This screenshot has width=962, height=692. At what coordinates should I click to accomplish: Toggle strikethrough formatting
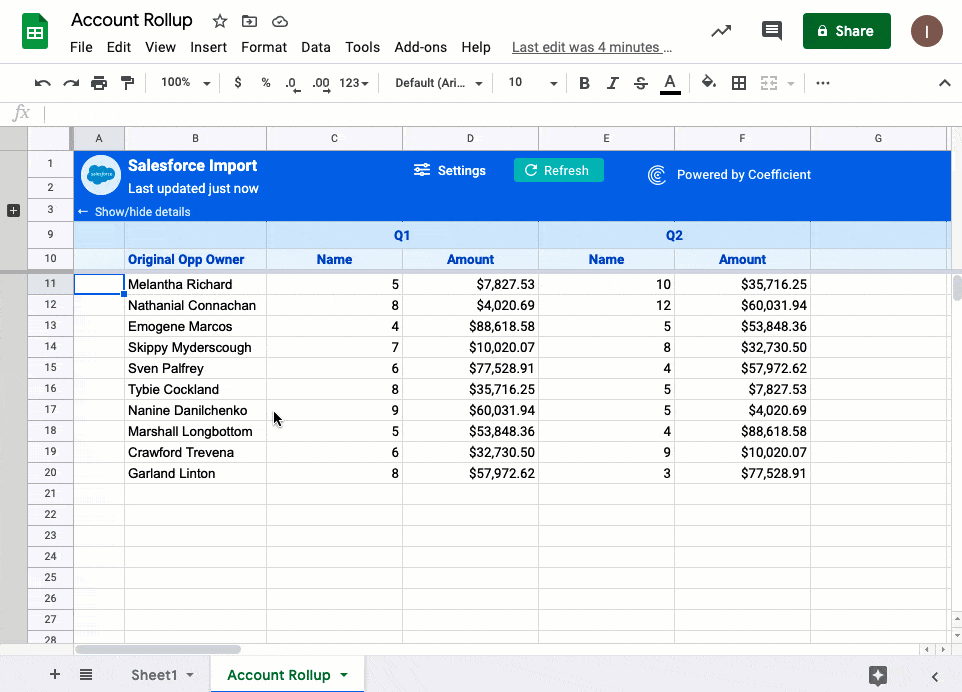click(641, 83)
